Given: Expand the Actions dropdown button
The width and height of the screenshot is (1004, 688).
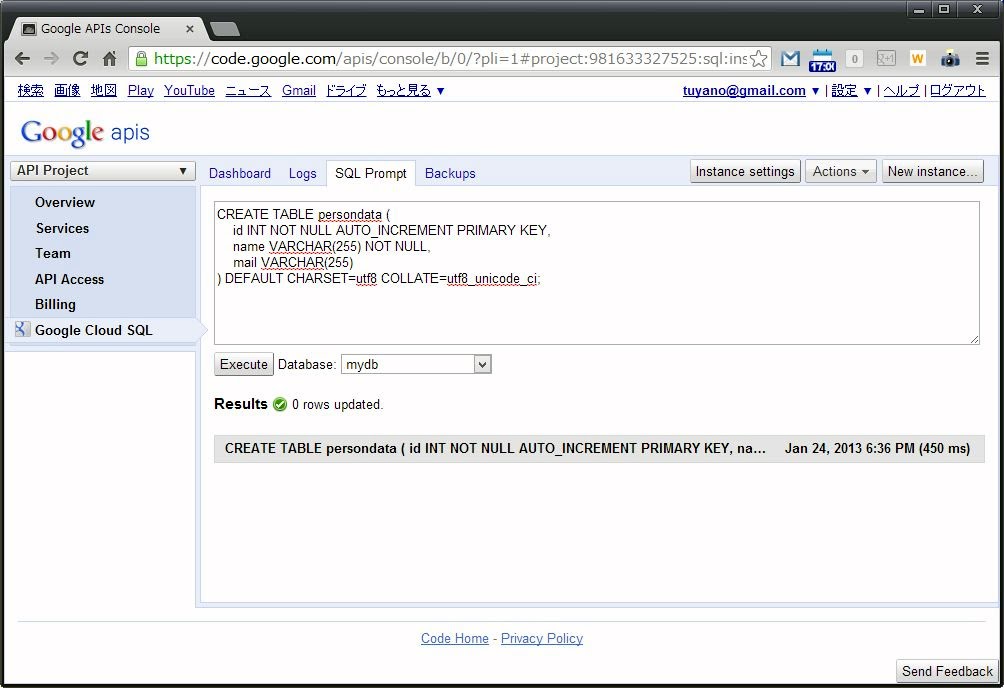Looking at the screenshot, I should point(840,172).
